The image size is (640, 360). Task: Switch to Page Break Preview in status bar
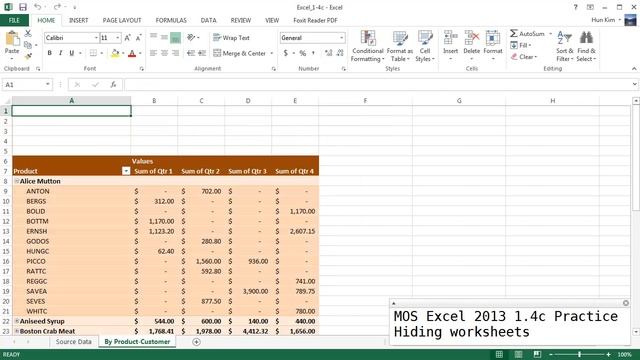click(537, 354)
